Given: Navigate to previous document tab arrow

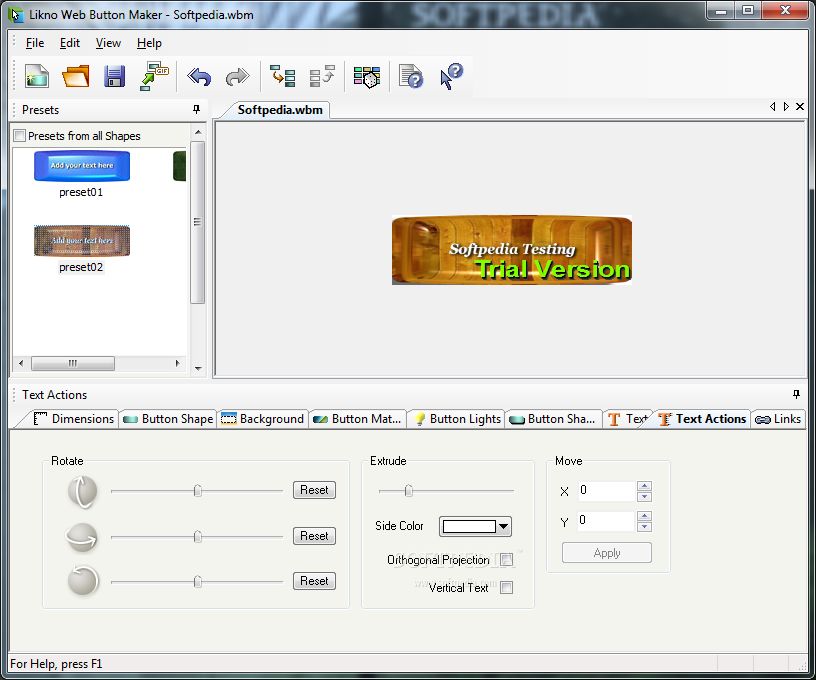Looking at the screenshot, I should click(x=772, y=107).
